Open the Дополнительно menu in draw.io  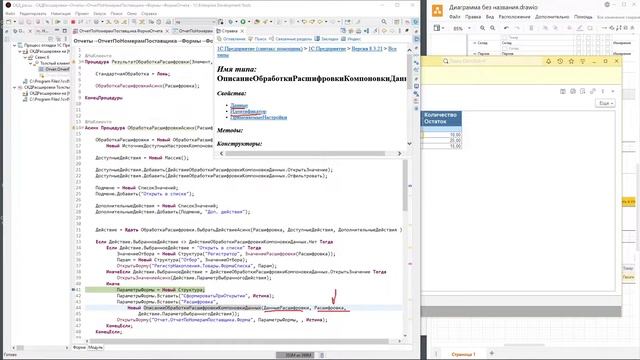(552, 17)
